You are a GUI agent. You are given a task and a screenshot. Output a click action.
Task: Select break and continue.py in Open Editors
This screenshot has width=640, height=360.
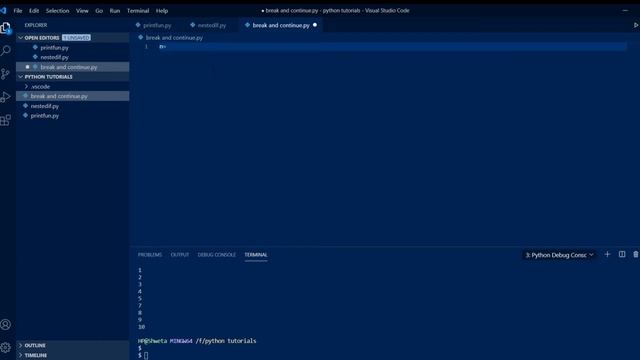73,67
